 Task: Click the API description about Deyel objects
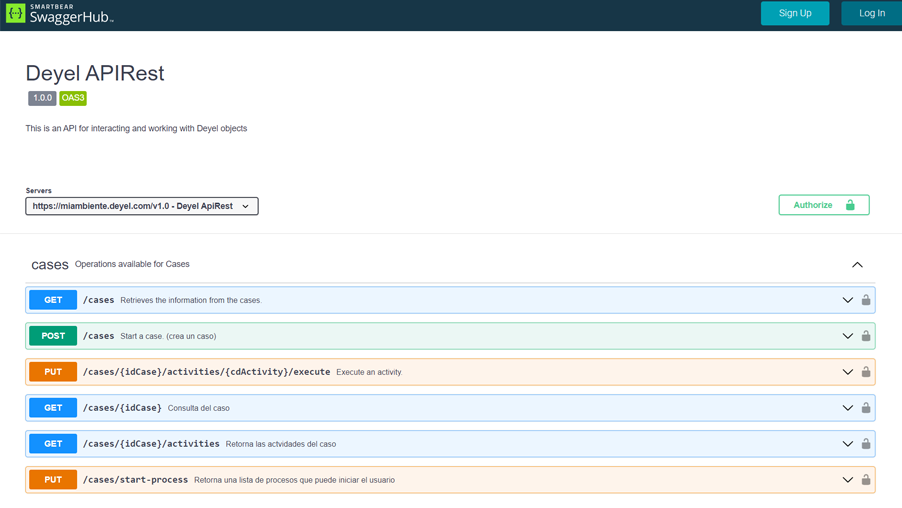click(136, 128)
